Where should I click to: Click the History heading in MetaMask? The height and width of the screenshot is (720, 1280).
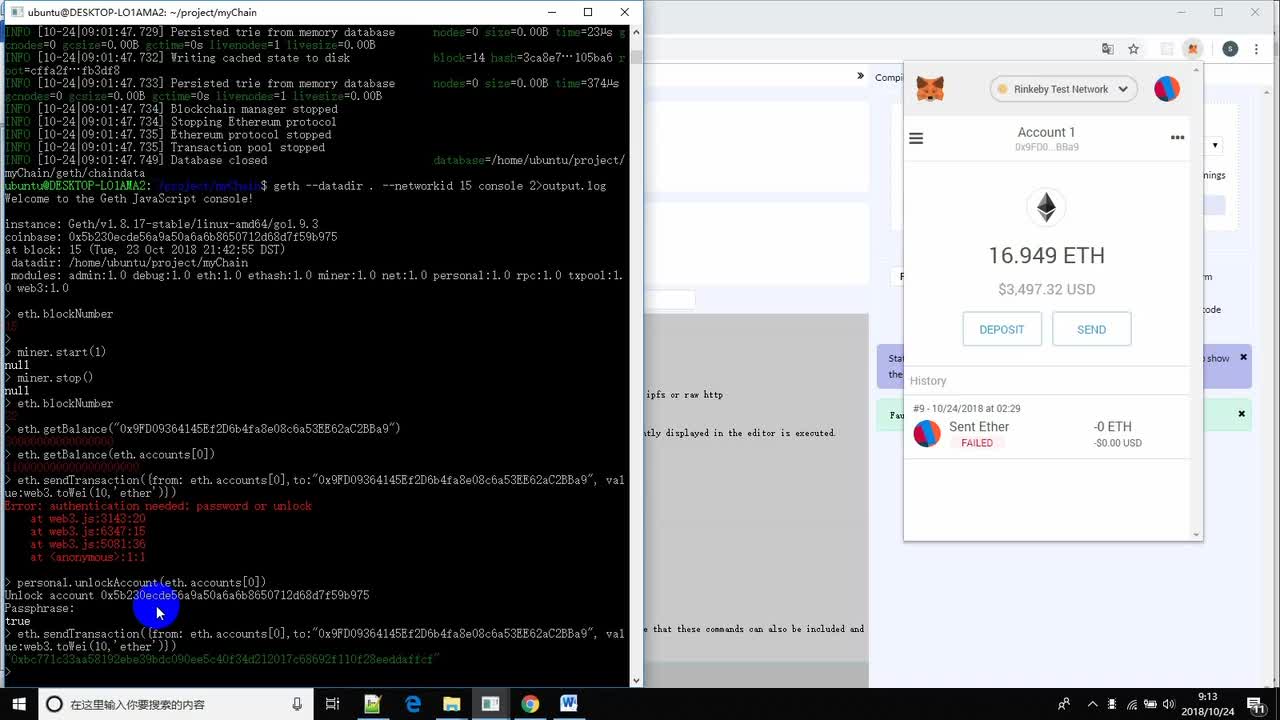click(x=928, y=381)
